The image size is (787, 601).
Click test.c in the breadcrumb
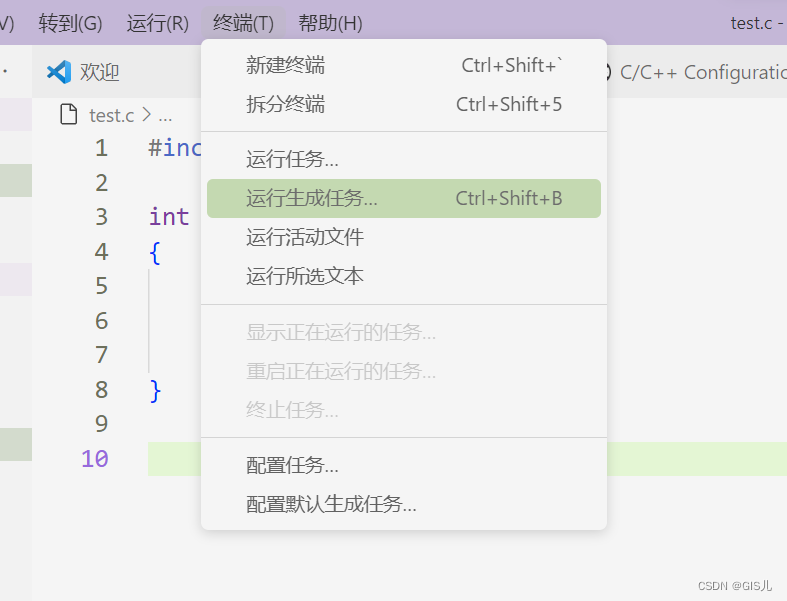(x=111, y=115)
